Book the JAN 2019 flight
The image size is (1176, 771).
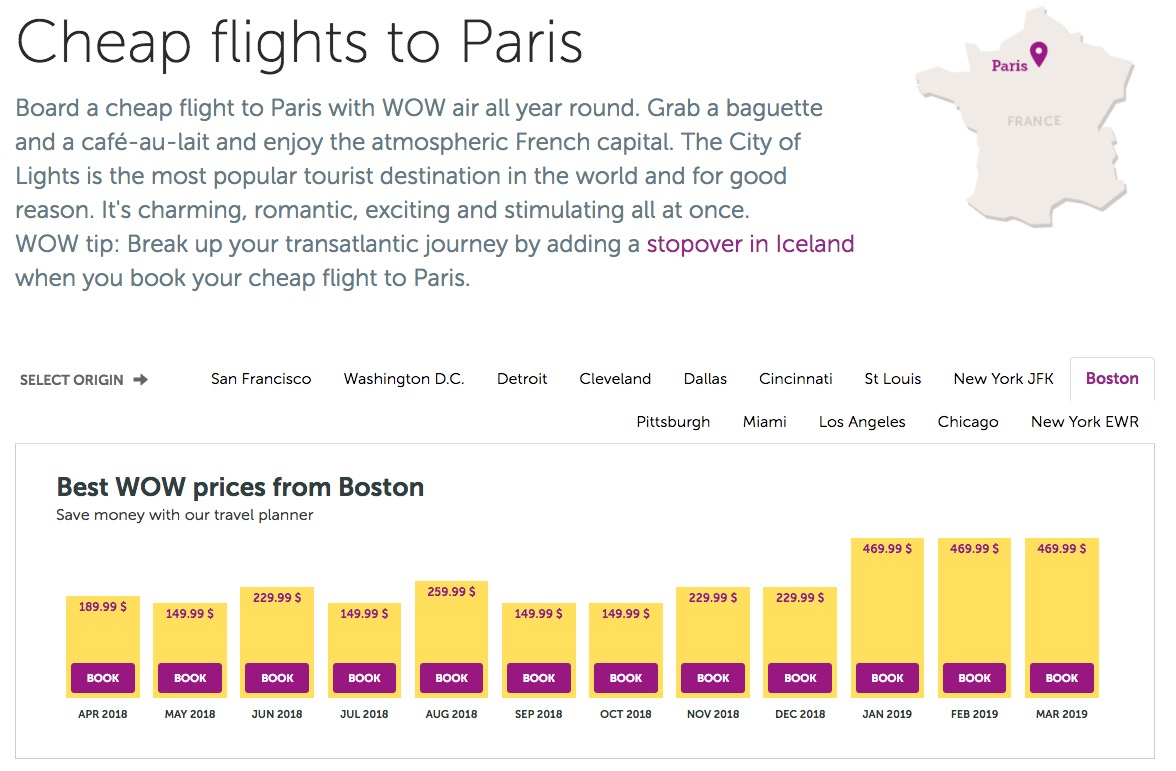887,678
